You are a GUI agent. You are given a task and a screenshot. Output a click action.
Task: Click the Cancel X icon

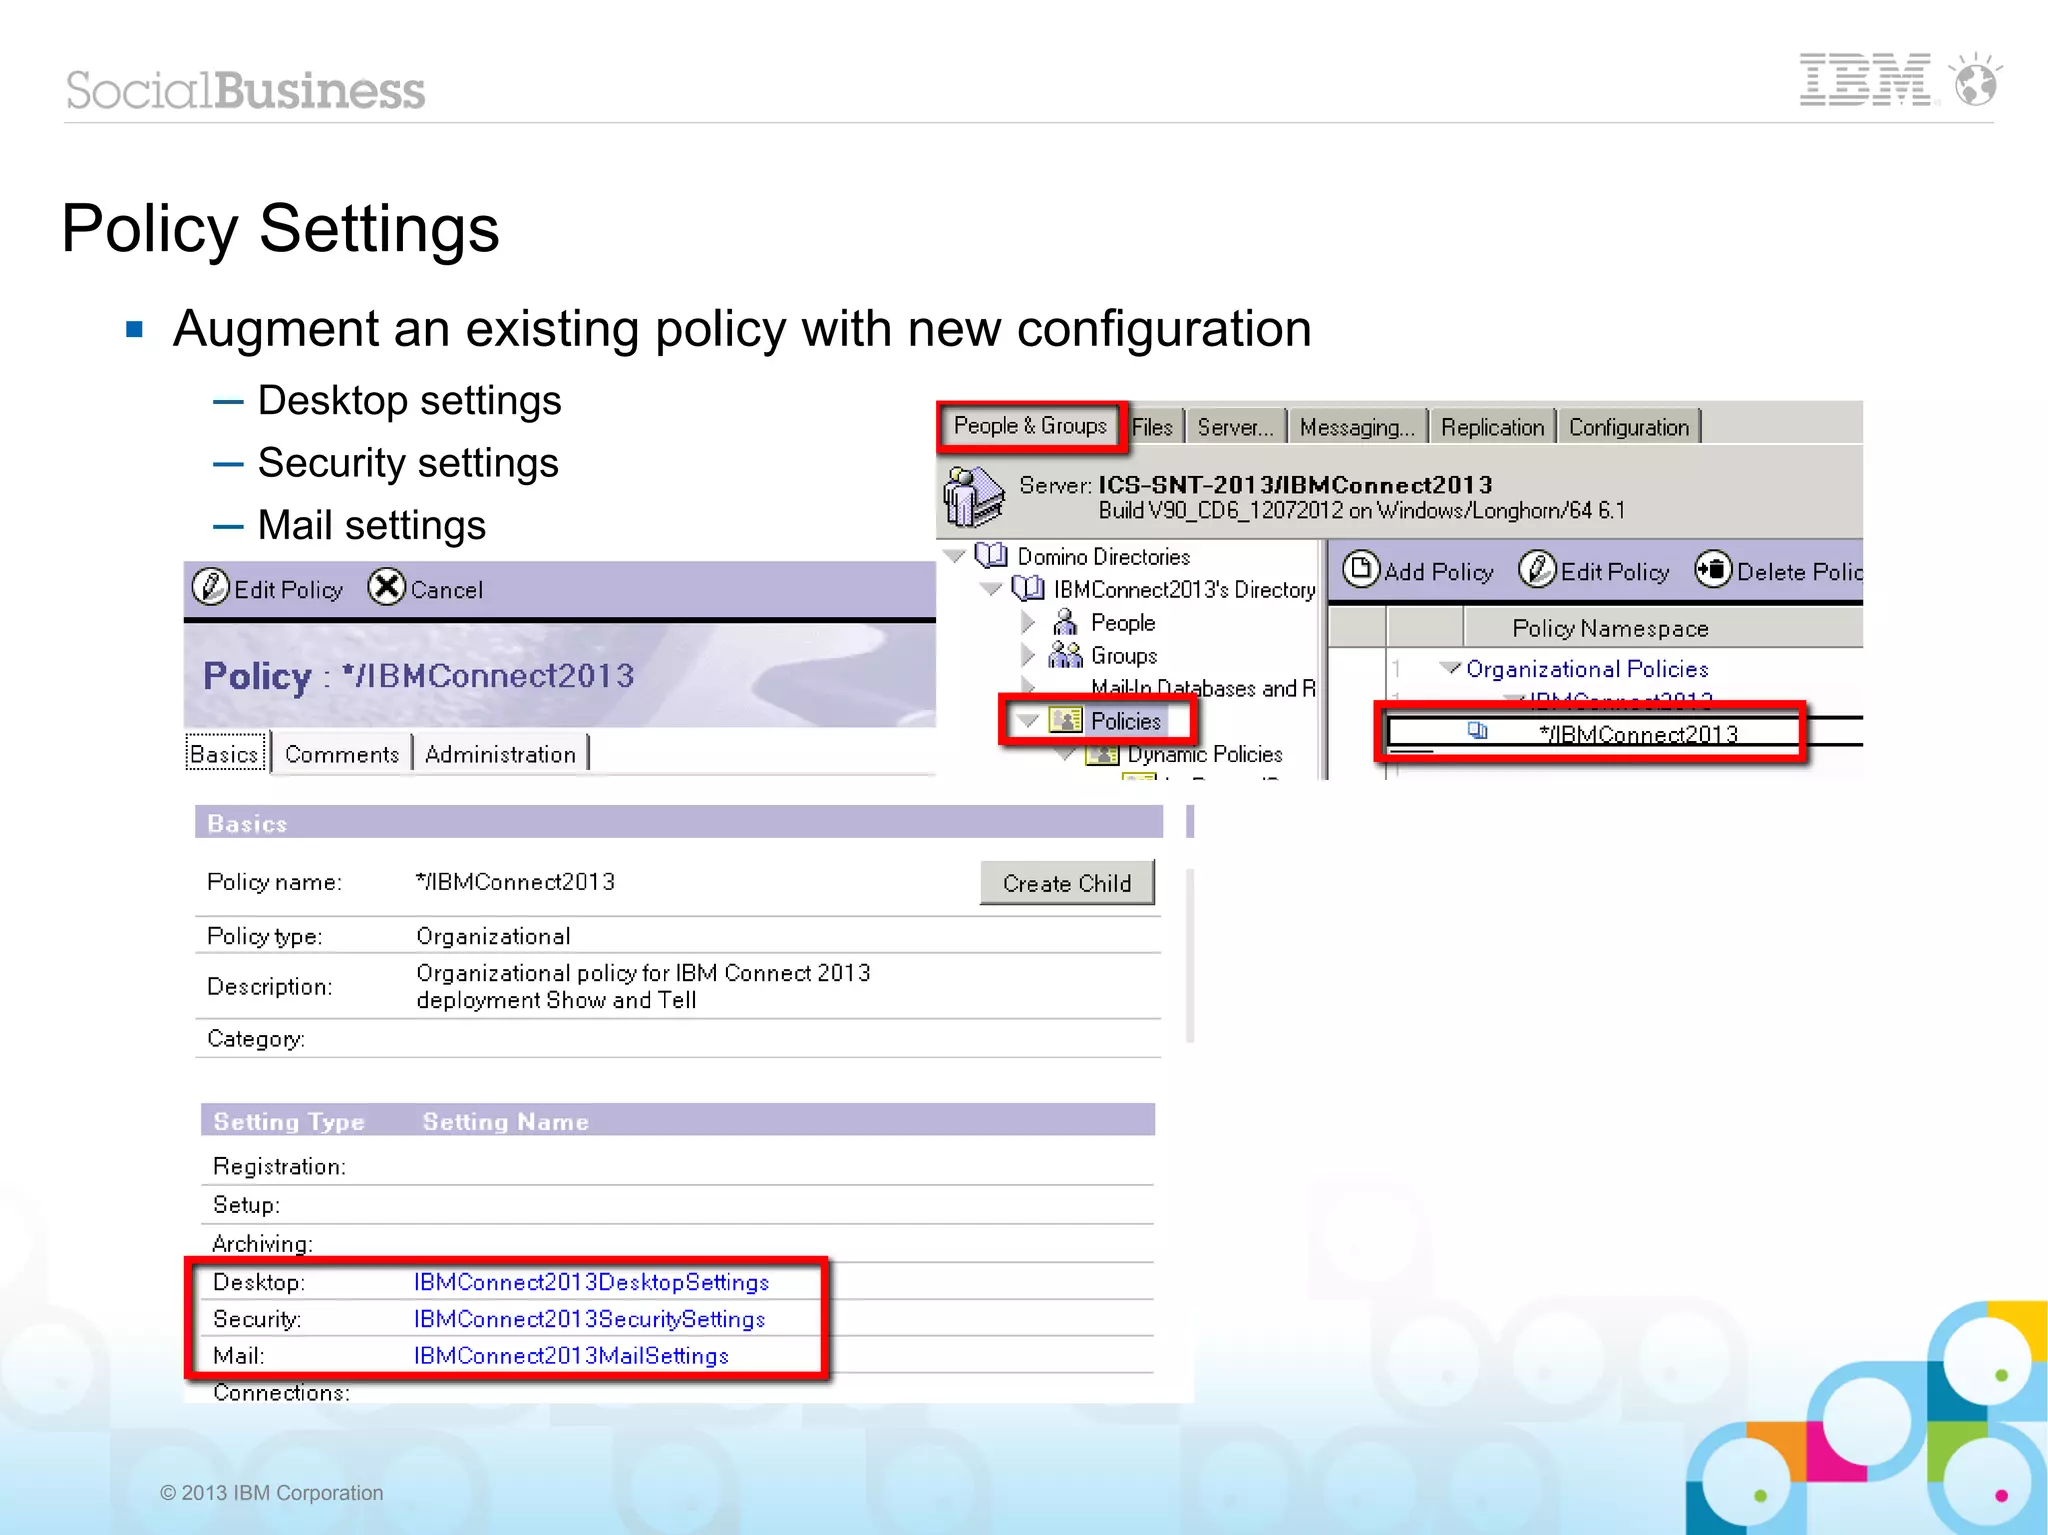386,588
